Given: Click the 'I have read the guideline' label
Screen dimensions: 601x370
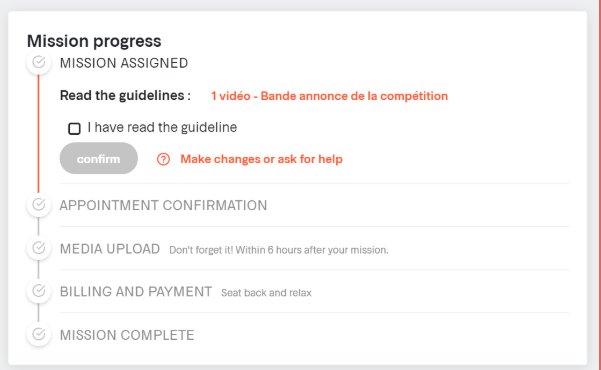Looking at the screenshot, I should (162, 127).
